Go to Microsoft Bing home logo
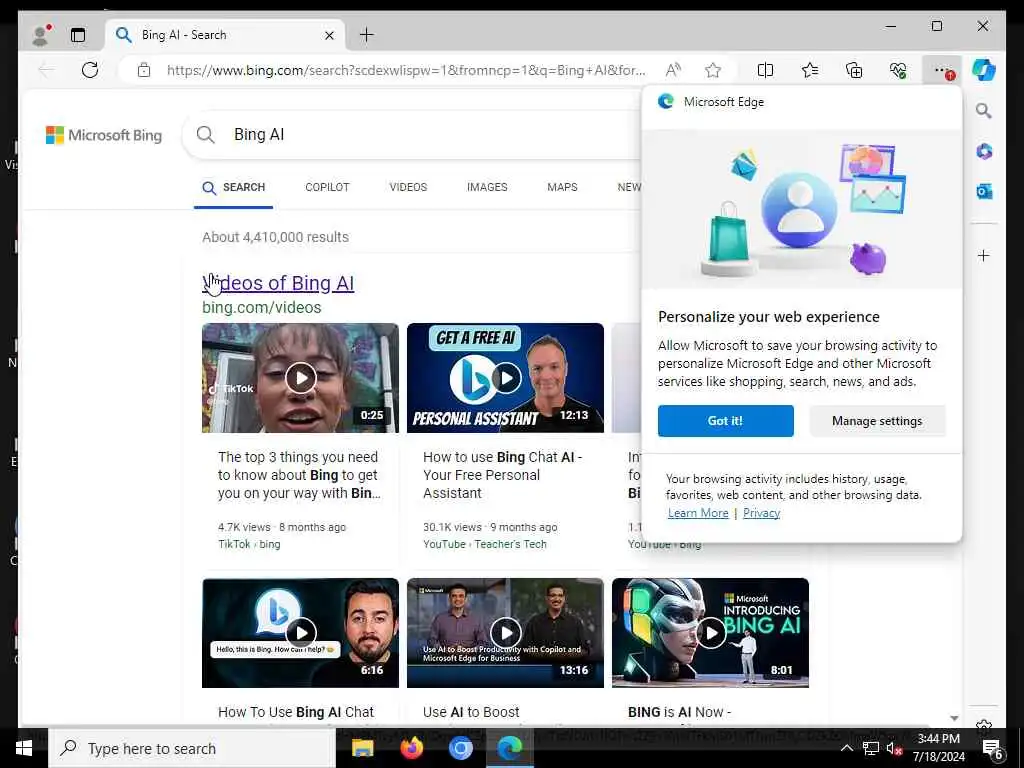 [x=104, y=135]
